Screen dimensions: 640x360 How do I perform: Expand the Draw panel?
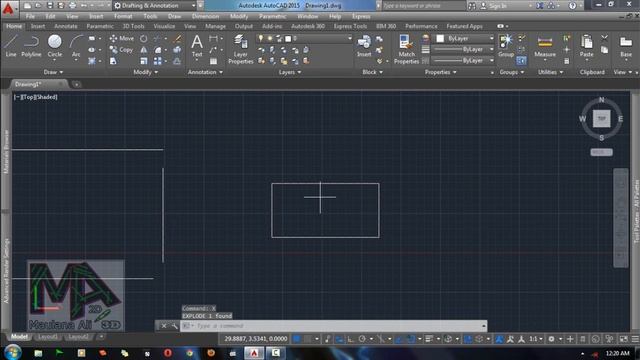click(x=53, y=72)
